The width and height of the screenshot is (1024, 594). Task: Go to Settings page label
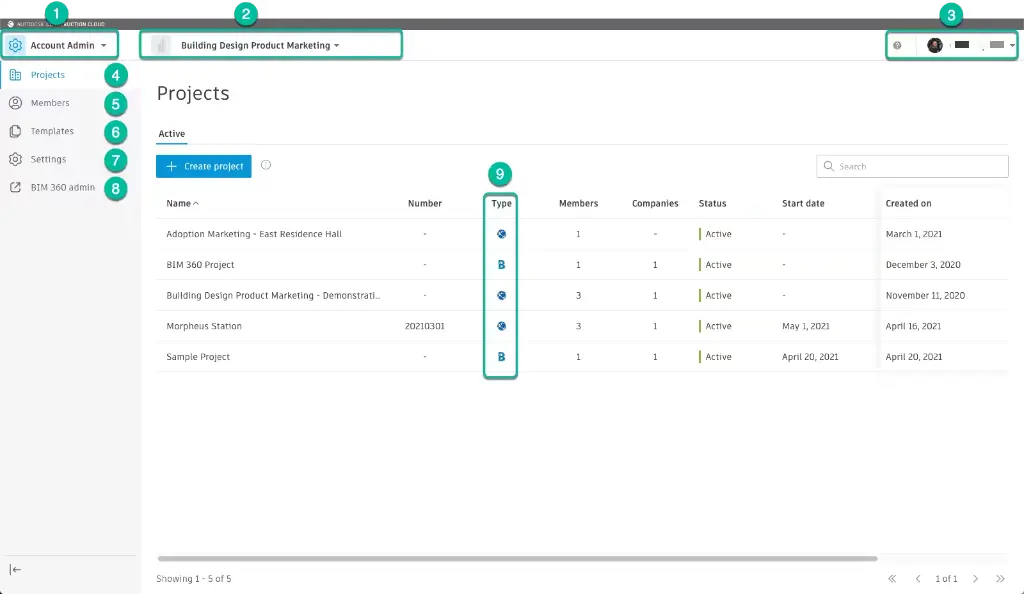click(x=48, y=159)
